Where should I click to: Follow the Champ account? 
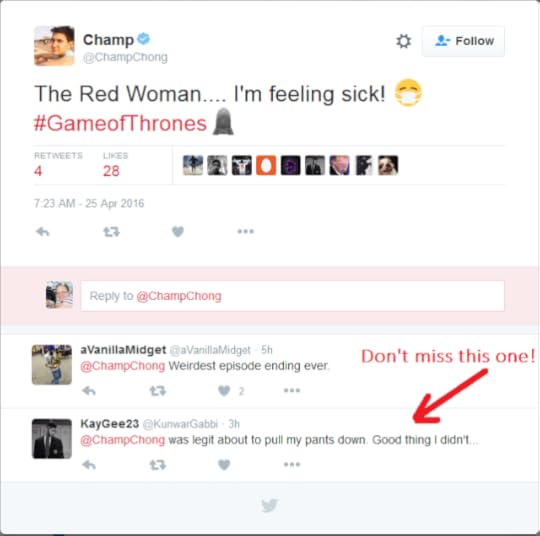(x=463, y=41)
